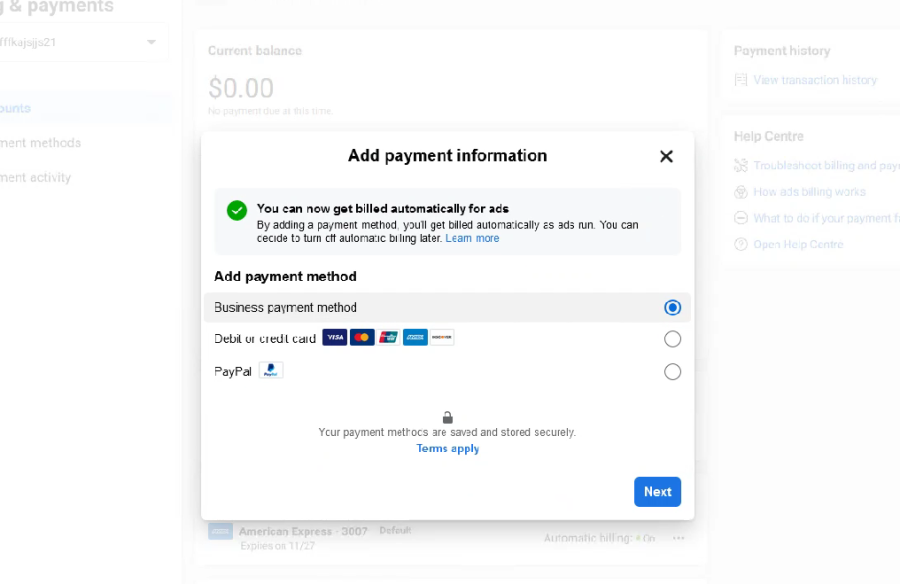Select Debit or credit card option
The width and height of the screenshot is (900, 584).
click(672, 339)
